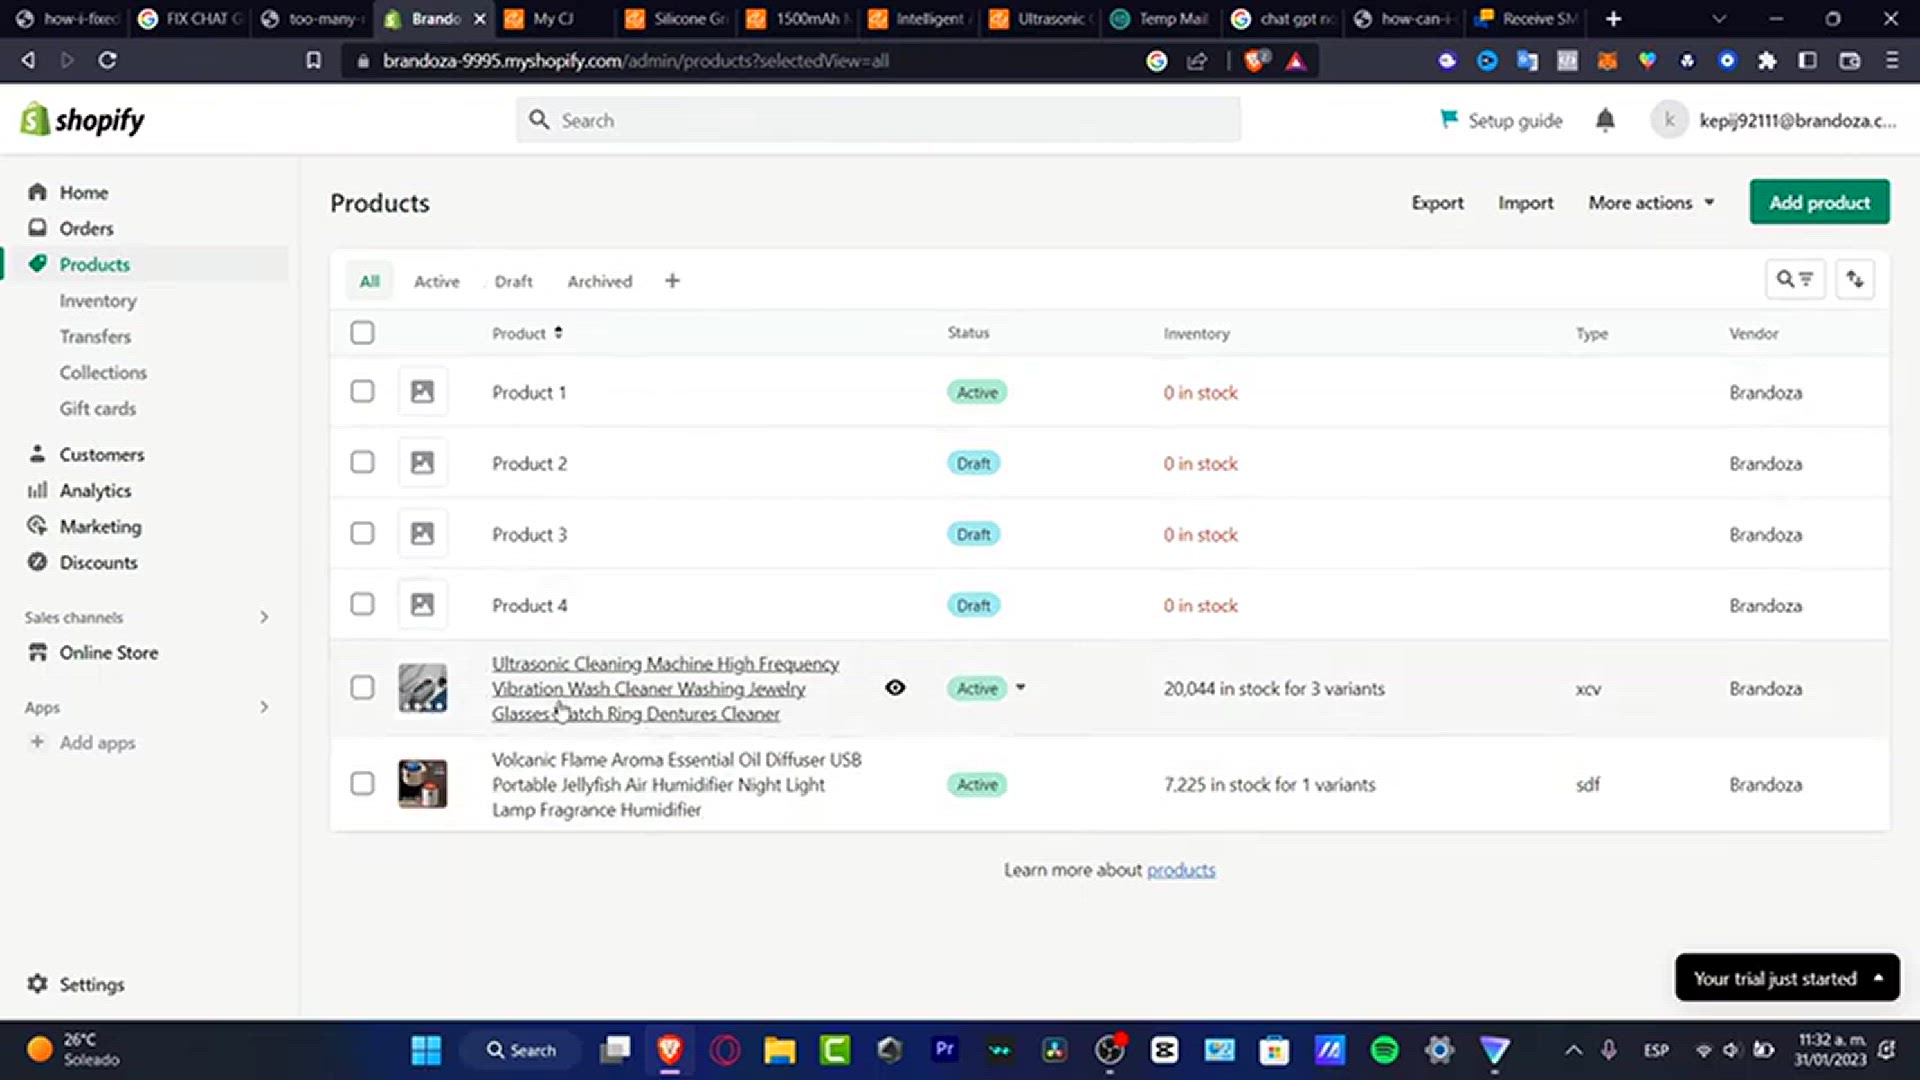Open Spotify from the taskbar
The height and width of the screenshot is (1080, 1920).
(x=1384, y=1049)
